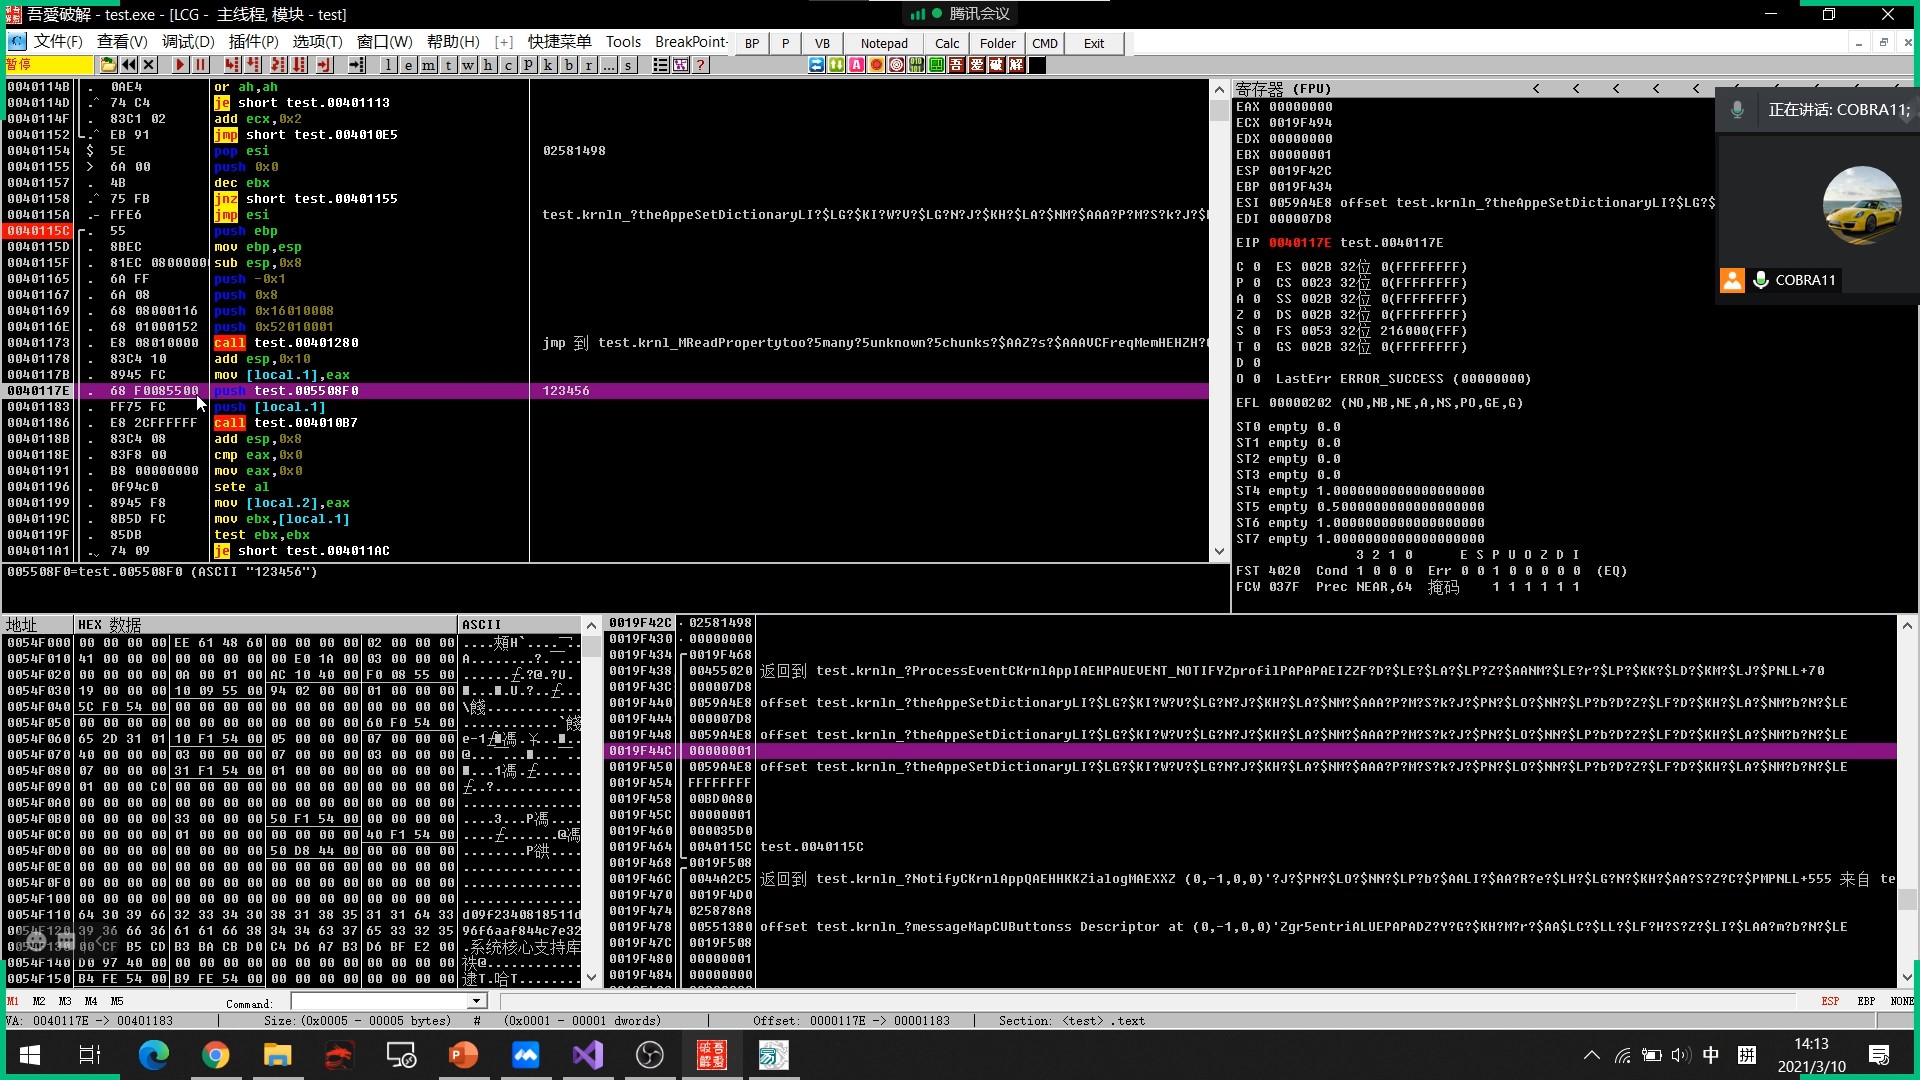The height and width of the screenshot is (1080, 1920).
Task: Toggle the M4 memory dump tab
Action: click(91, 1001)
